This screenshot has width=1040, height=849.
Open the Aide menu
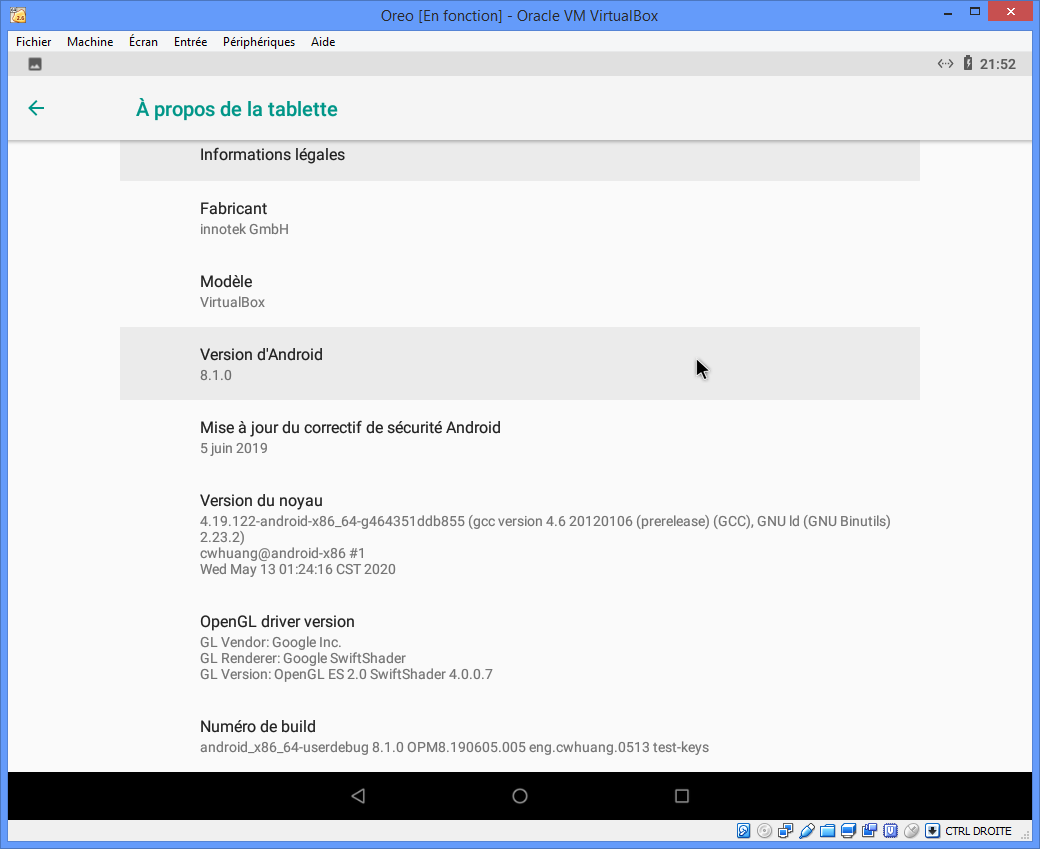[323, 42]
